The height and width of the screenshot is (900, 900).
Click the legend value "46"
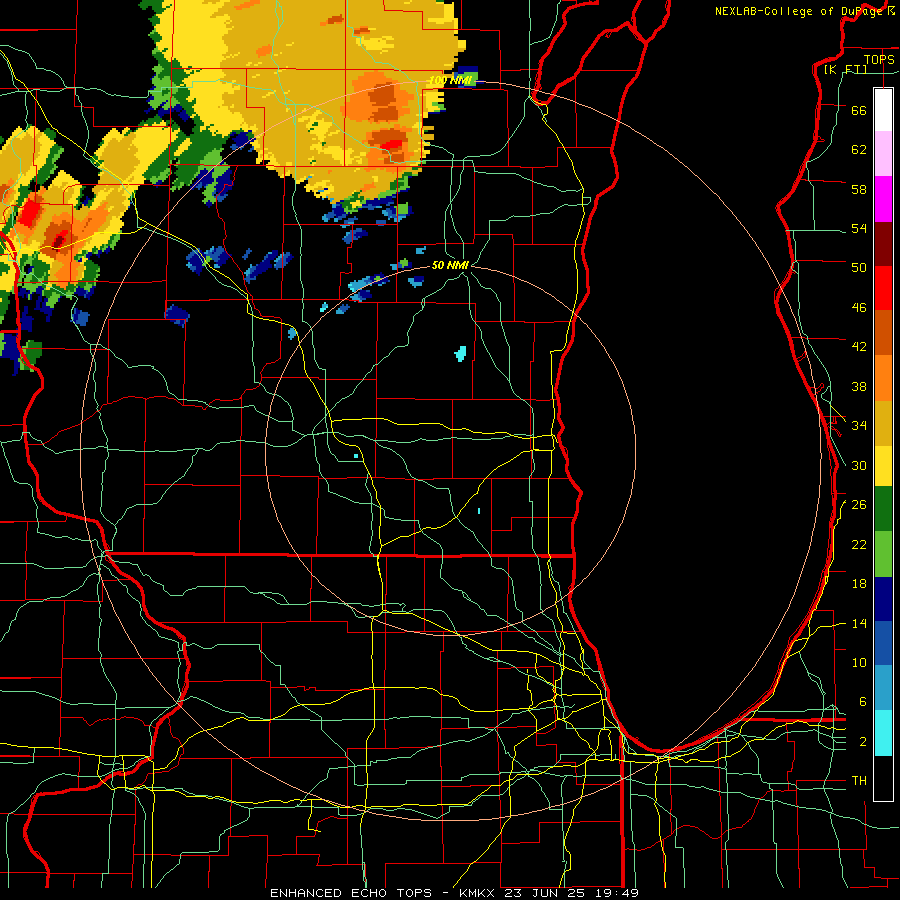tap(859, 308)
